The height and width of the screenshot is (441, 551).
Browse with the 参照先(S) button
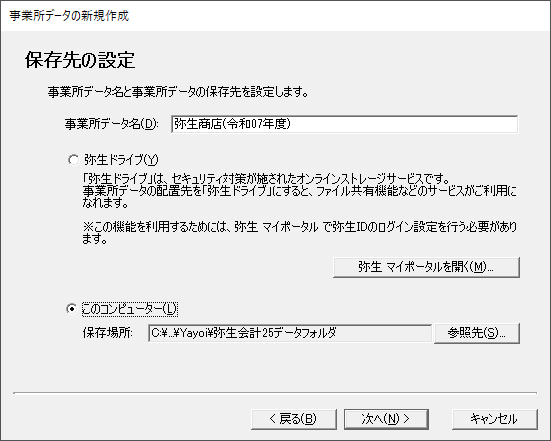pyautogui.click(x=477, y=333)
